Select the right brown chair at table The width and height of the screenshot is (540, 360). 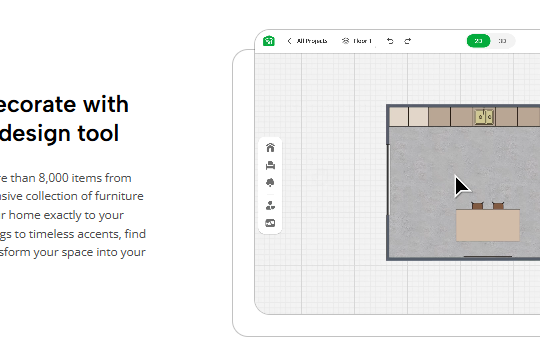498,205
